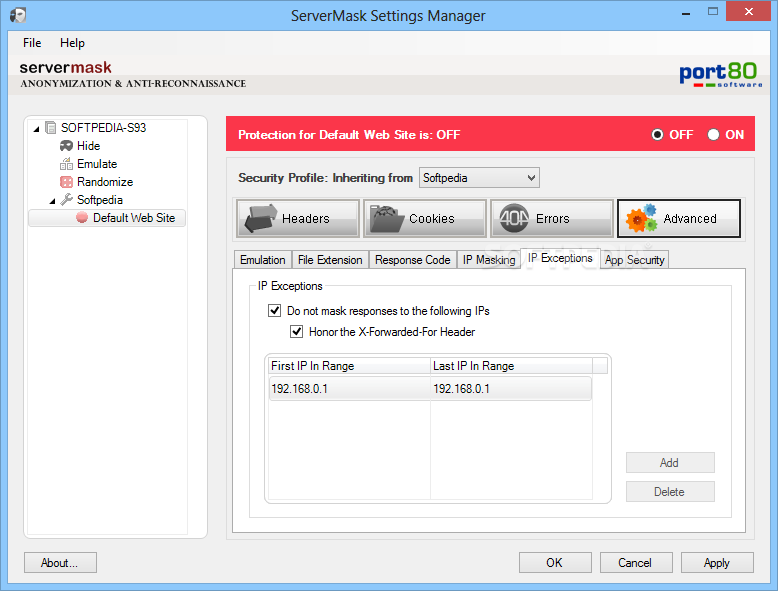Open the Errors section button
Screen dimensions: 778x591
[x=552, y=218]
